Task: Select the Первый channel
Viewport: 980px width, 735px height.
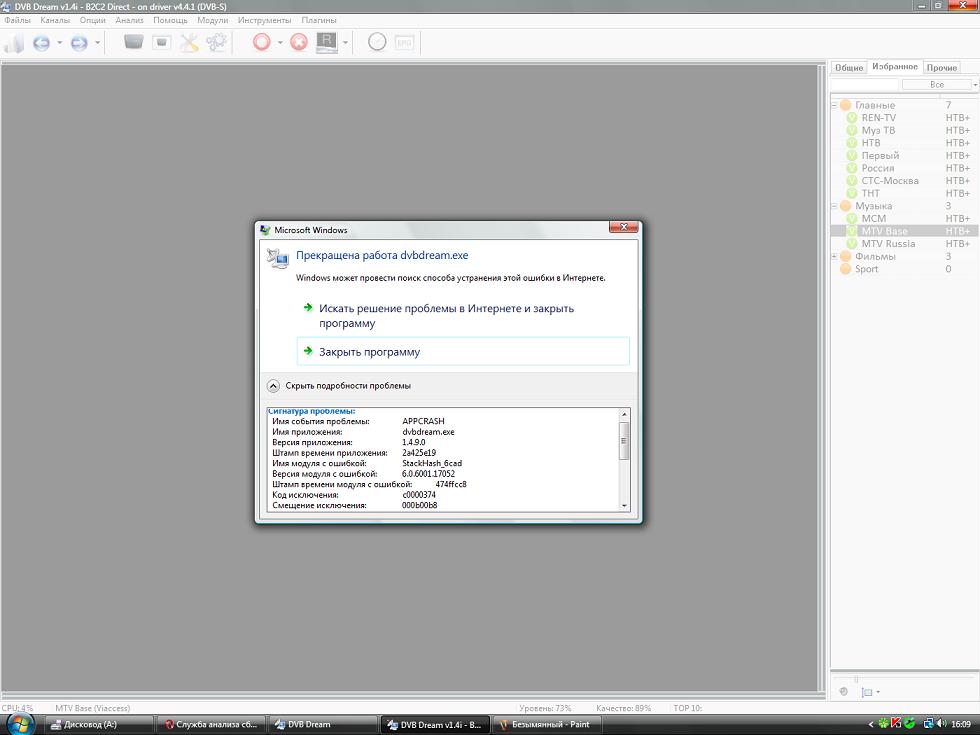Action: click(880, 155)
